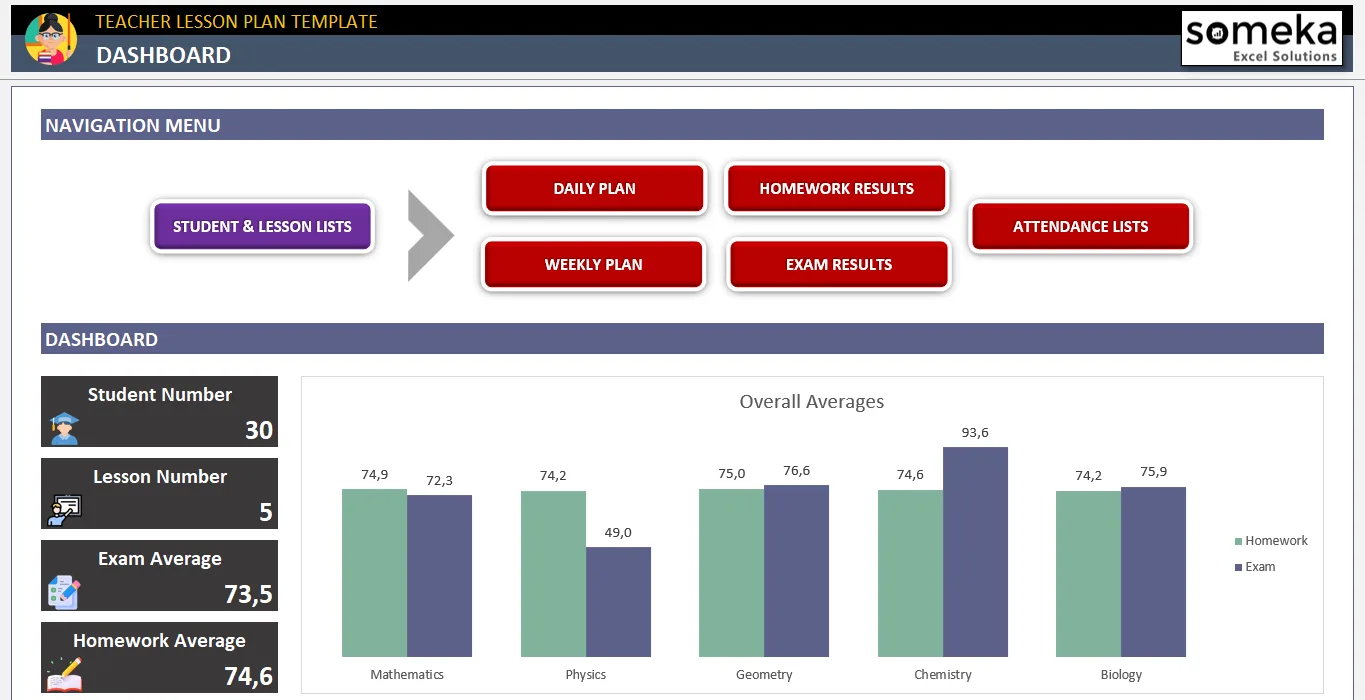Click the teacher whiteboard icon under Lesson Number
The height and width of the screenshot is (700, 1365).
[65, 510]
